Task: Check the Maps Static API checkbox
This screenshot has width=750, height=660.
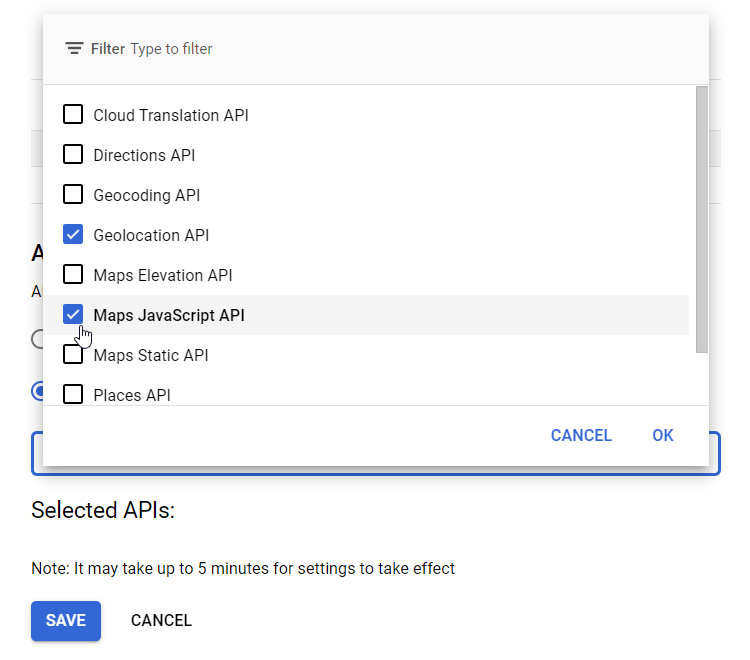Action: pos(73,354)
